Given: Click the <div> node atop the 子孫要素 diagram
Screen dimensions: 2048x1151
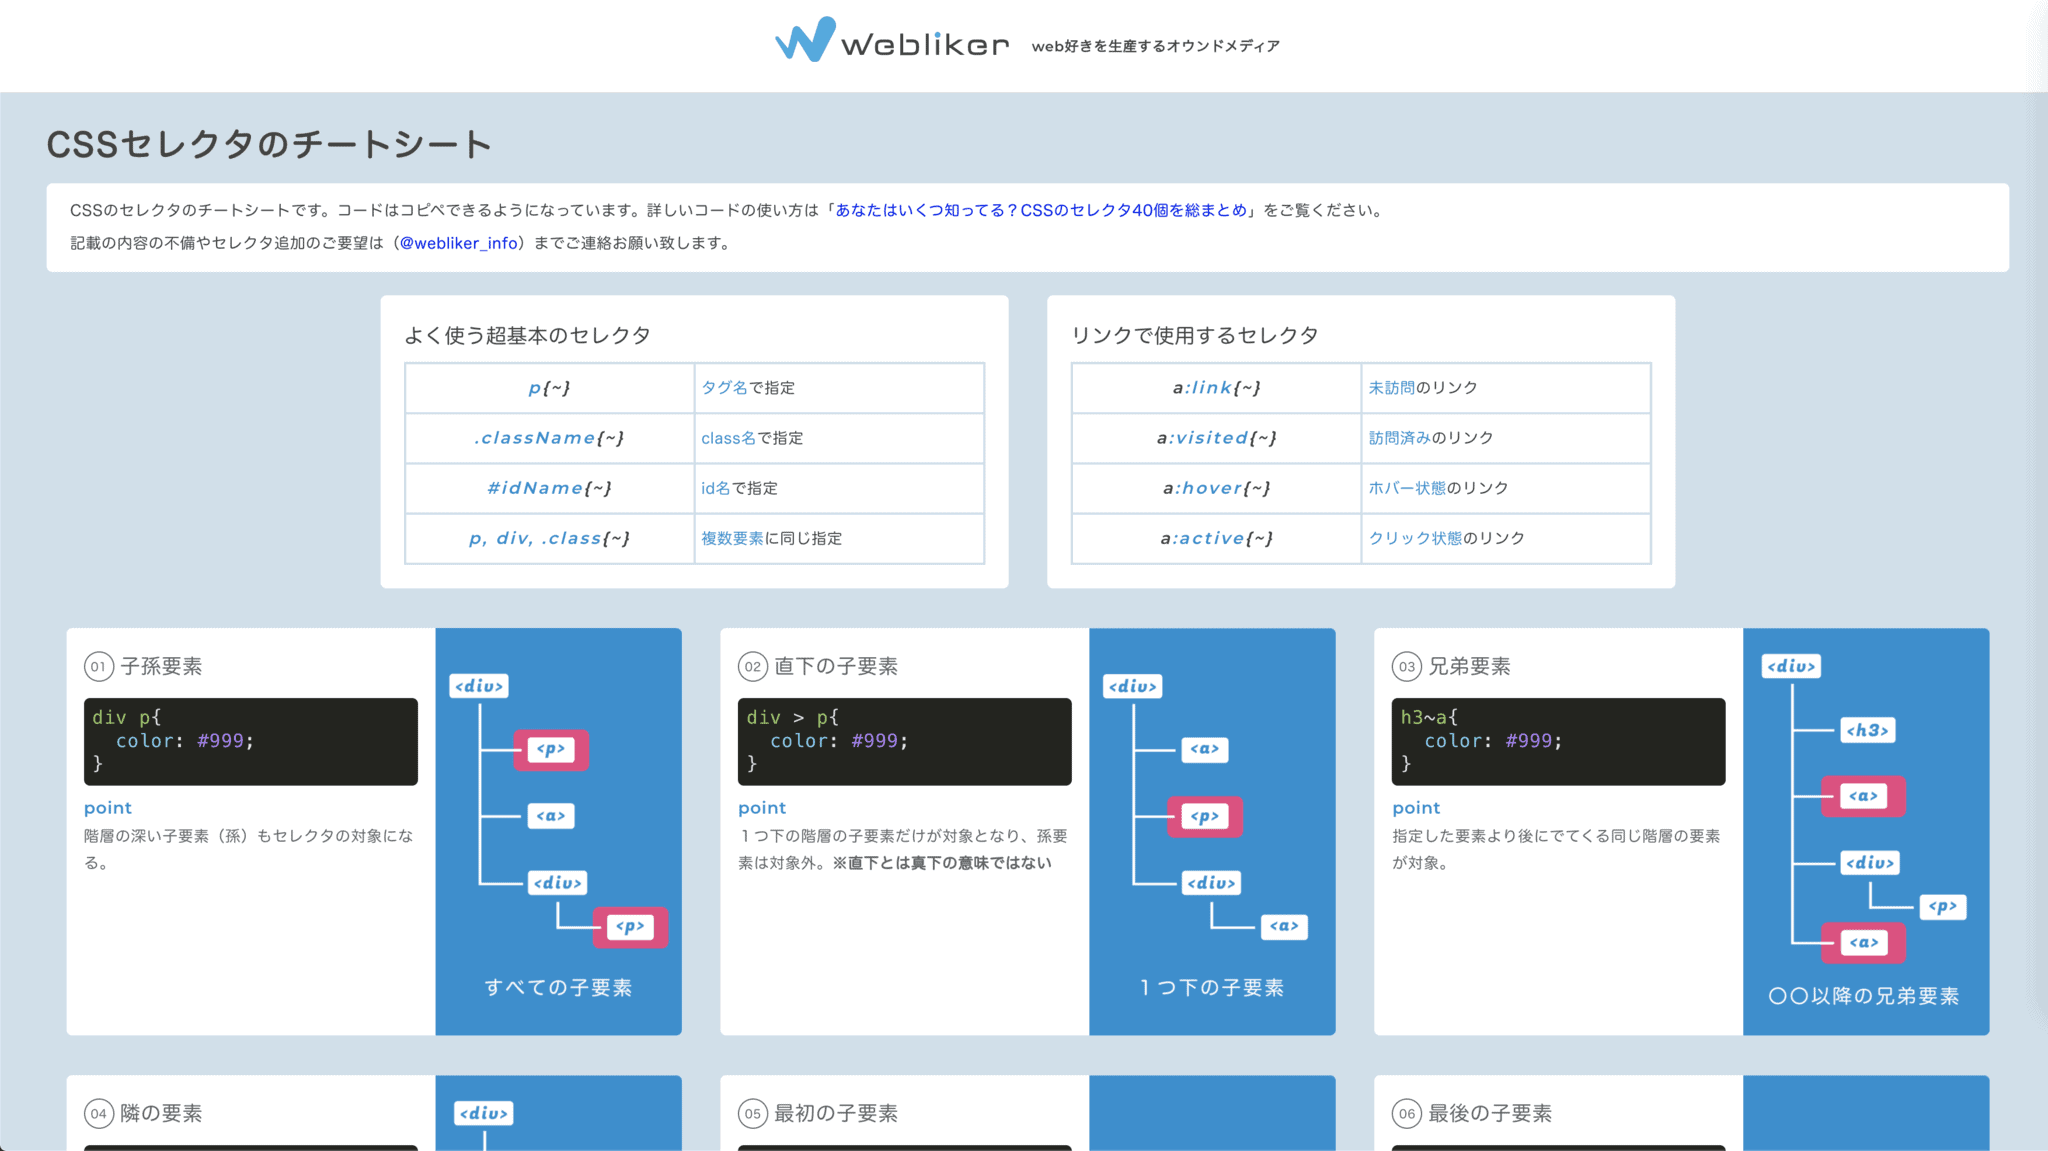Looking at the screenshot, I should [480, 686].
